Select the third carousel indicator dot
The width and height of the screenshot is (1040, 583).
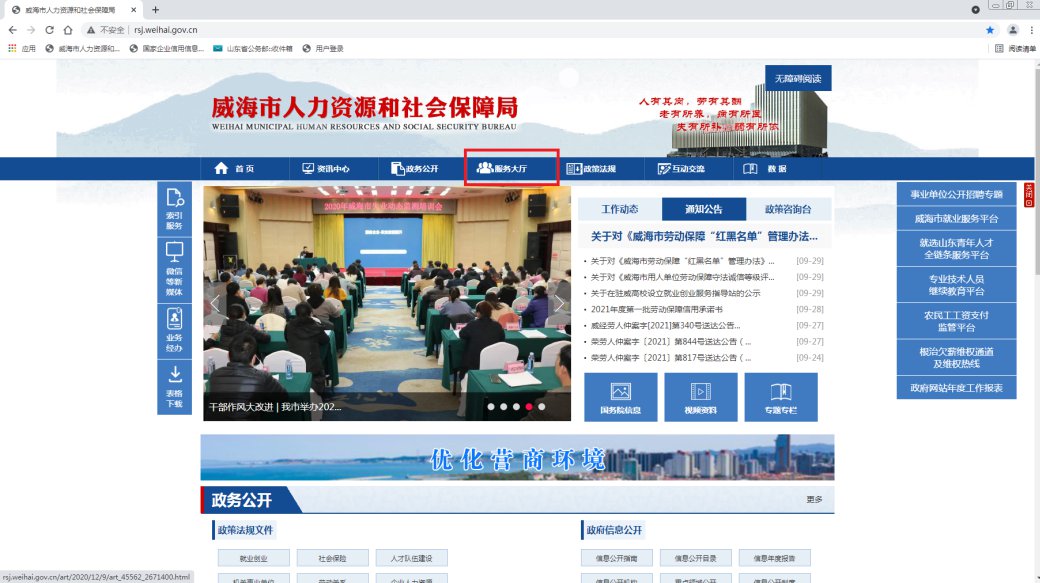pyautogui.click(x=516, y=407)
